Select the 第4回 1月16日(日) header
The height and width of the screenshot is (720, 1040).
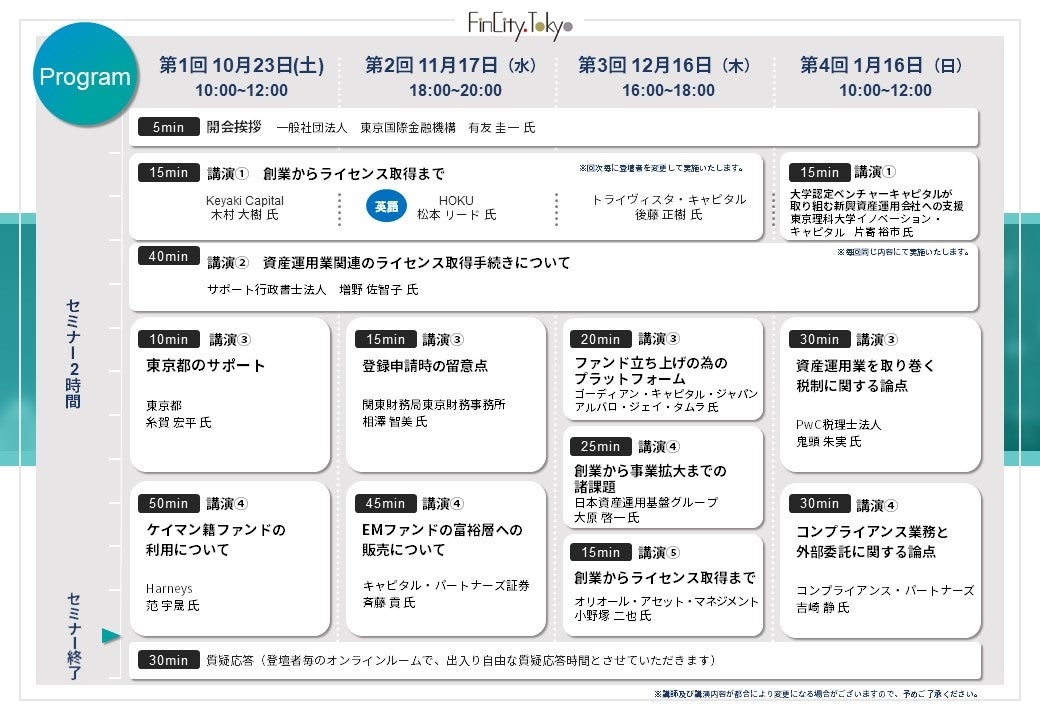(881, 66)
